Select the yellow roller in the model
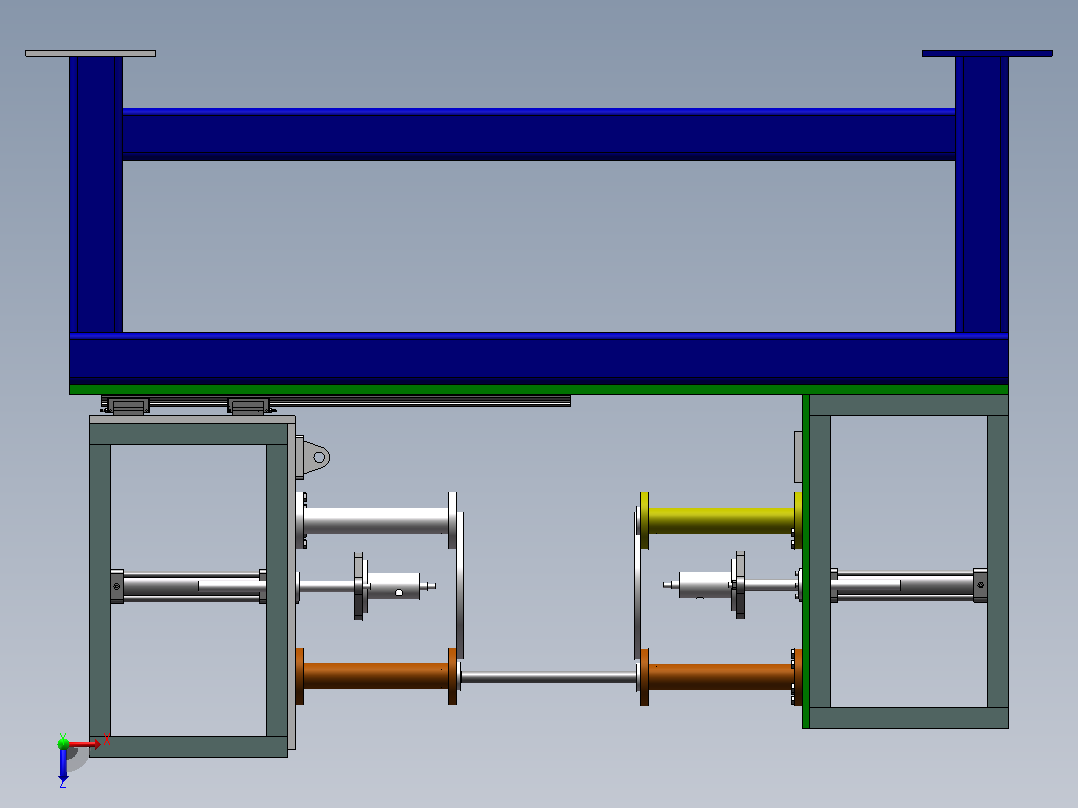The height and width of the screenshot is (808, 1078). click(721, 521)
